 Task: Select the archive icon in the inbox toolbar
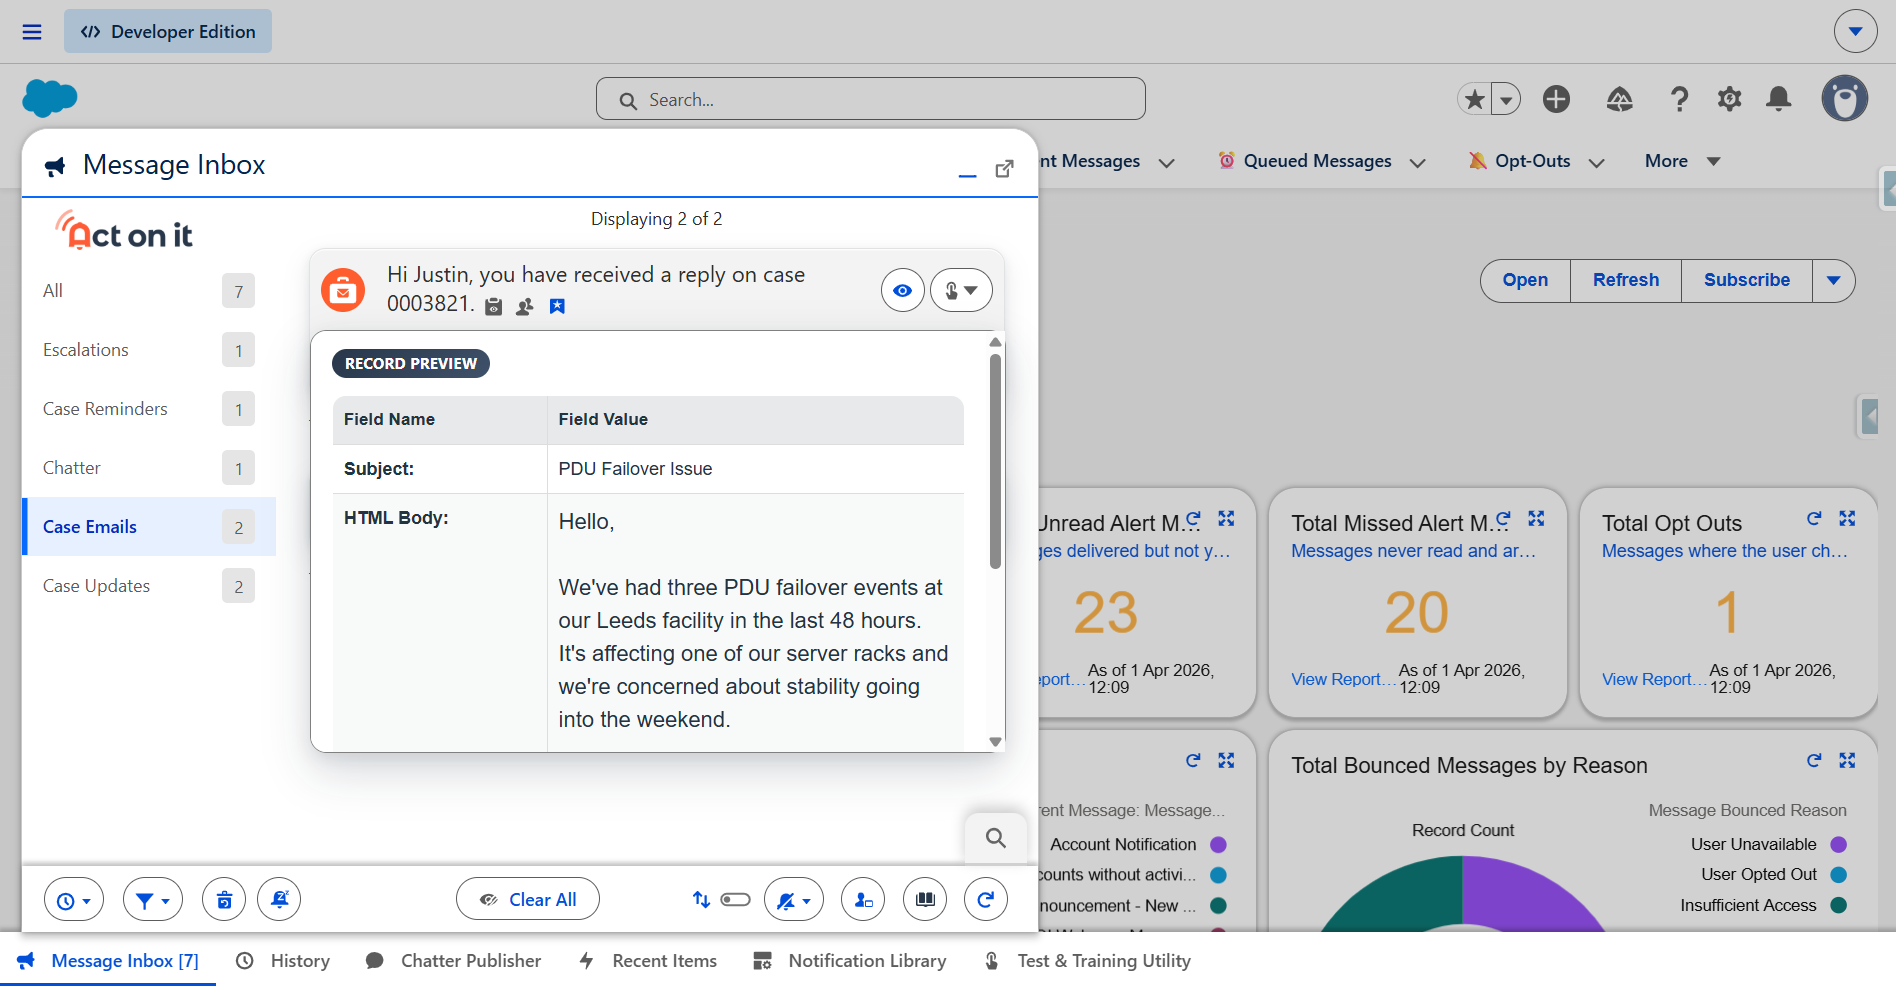pyautogui.click(x=223, y=899)
